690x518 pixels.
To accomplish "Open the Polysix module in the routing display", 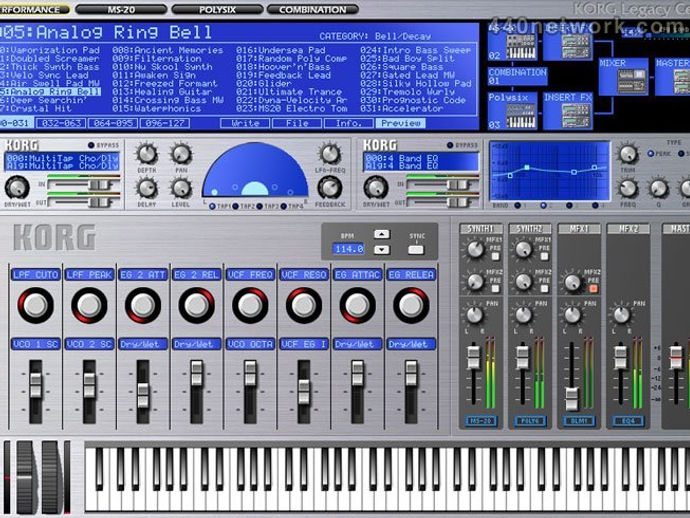I will [x=513, y=111].
